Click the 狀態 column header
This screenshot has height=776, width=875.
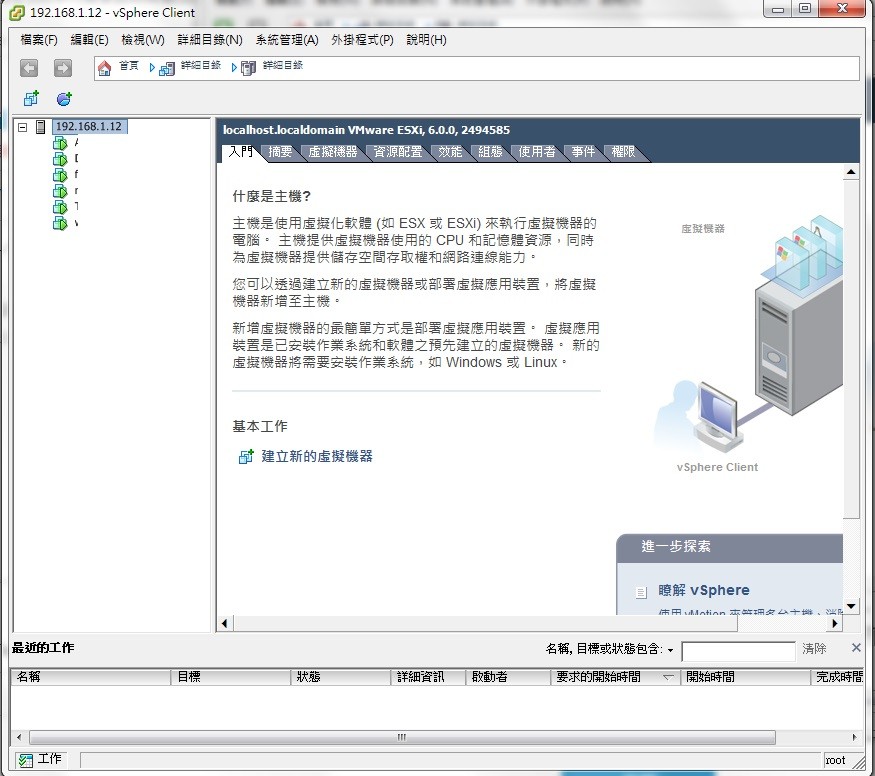tap(340, 677)
